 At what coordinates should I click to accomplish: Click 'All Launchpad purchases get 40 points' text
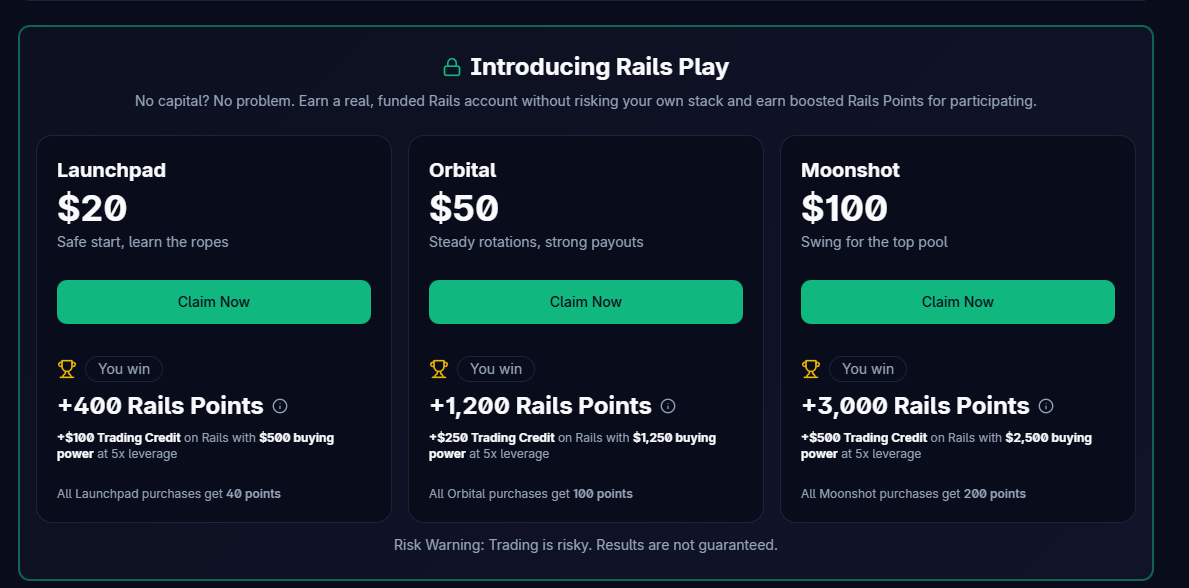pyautogui.click(x=170, y=493)
